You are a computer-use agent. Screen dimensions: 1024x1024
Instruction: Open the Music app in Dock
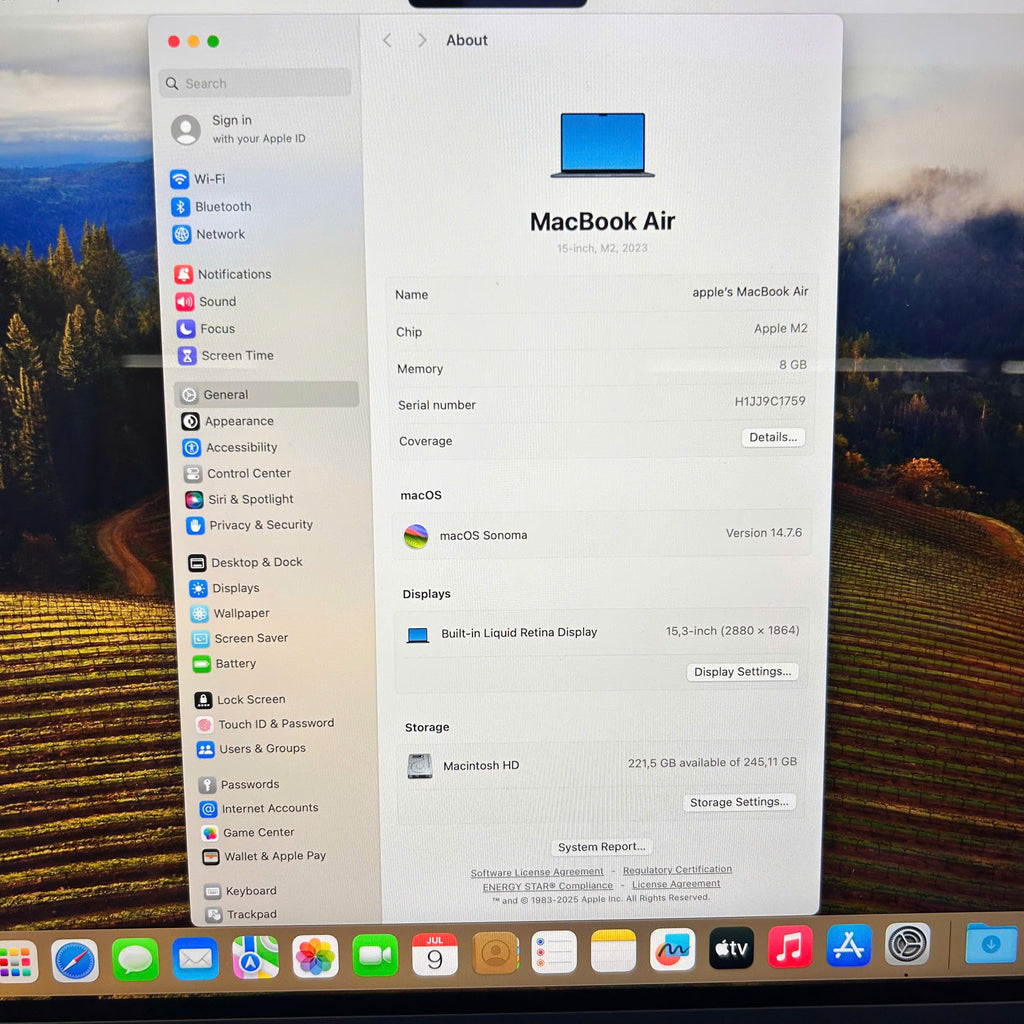pos(789,947)
